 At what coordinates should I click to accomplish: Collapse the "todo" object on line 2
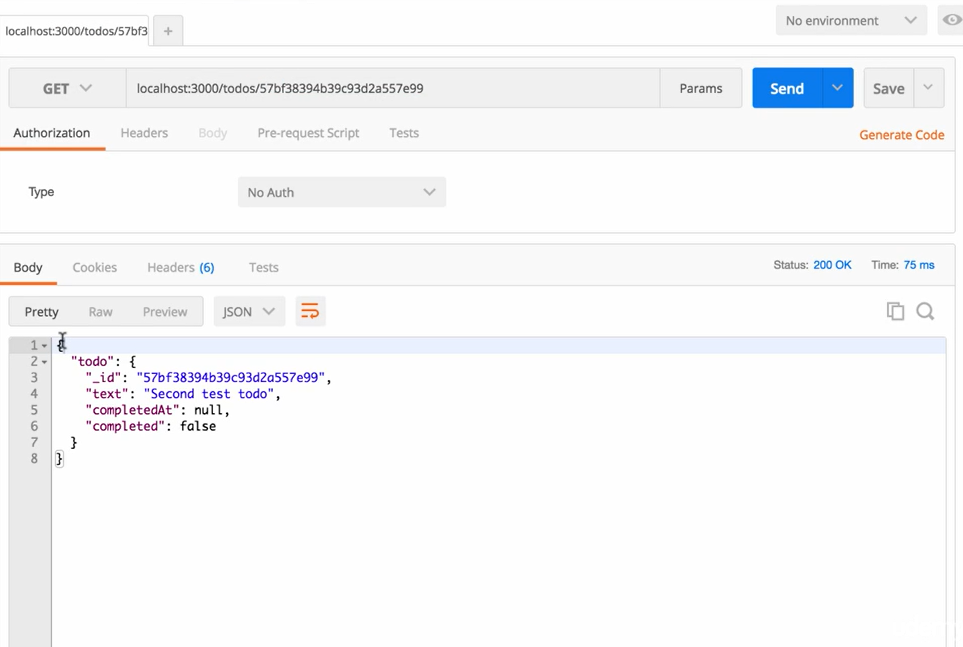tap(44, 362)
